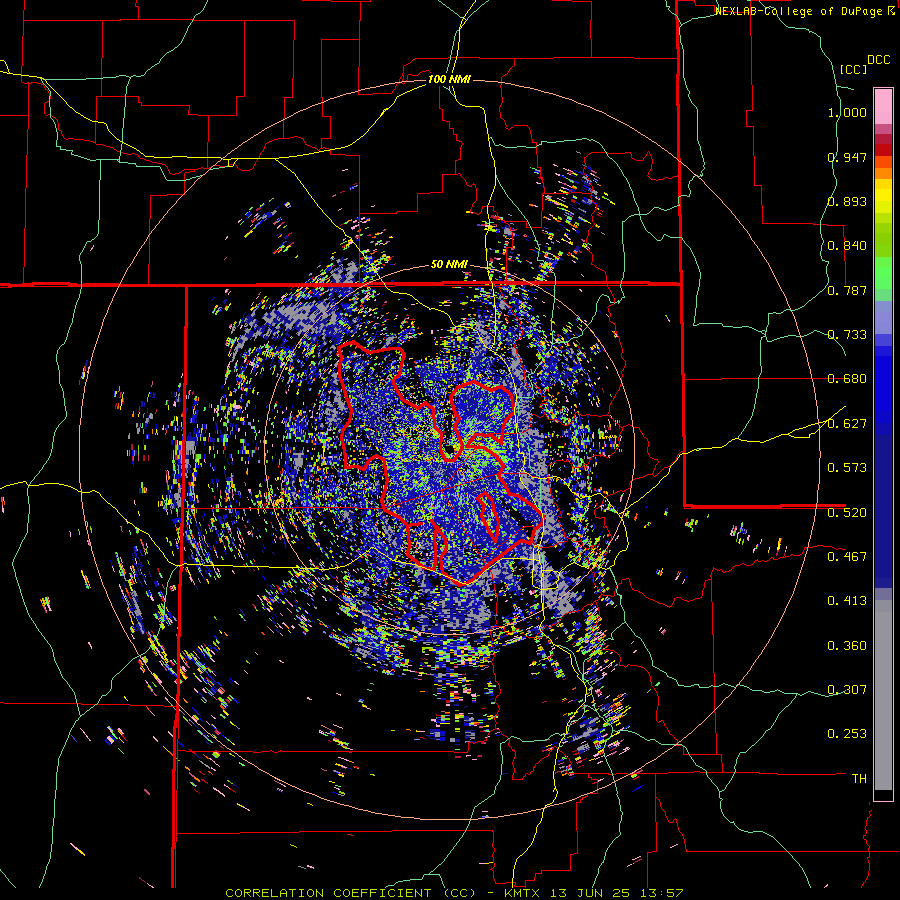Click the 0.413 scale value
Viewport: 900px width, 900px height.
pyautogui.click(x=847, y=601)
